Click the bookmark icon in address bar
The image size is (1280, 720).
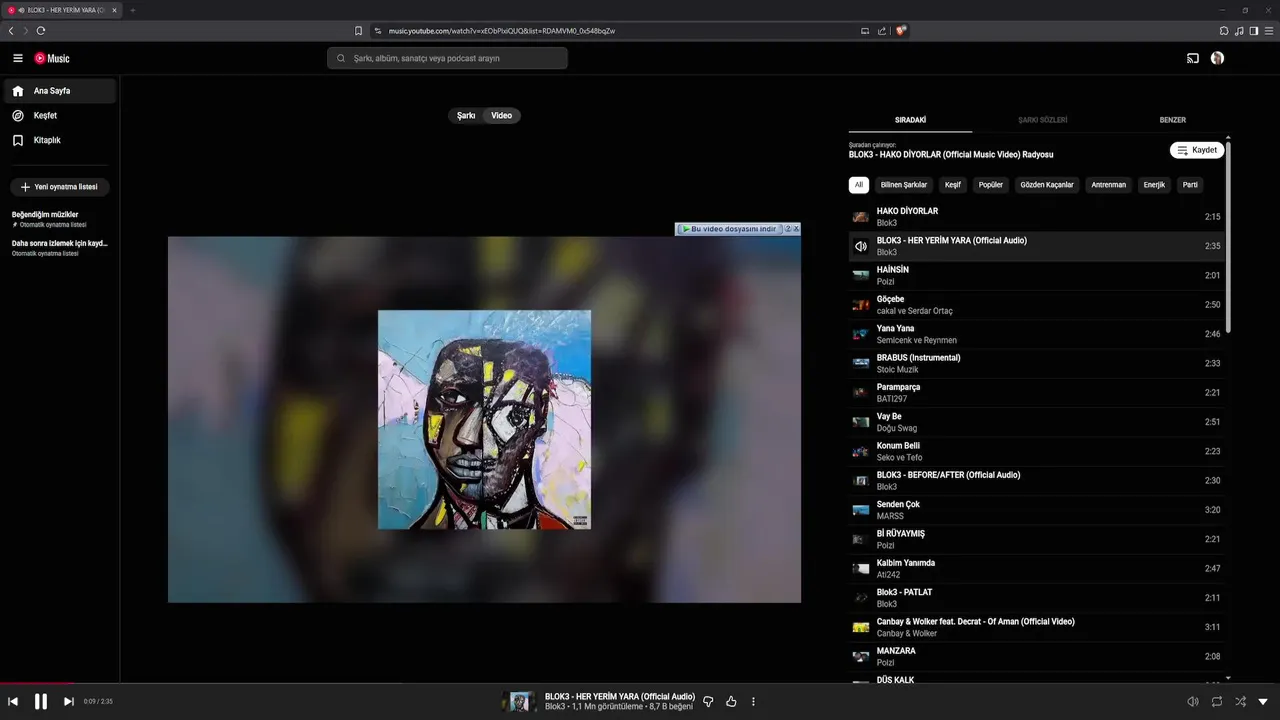coord(359,31)
